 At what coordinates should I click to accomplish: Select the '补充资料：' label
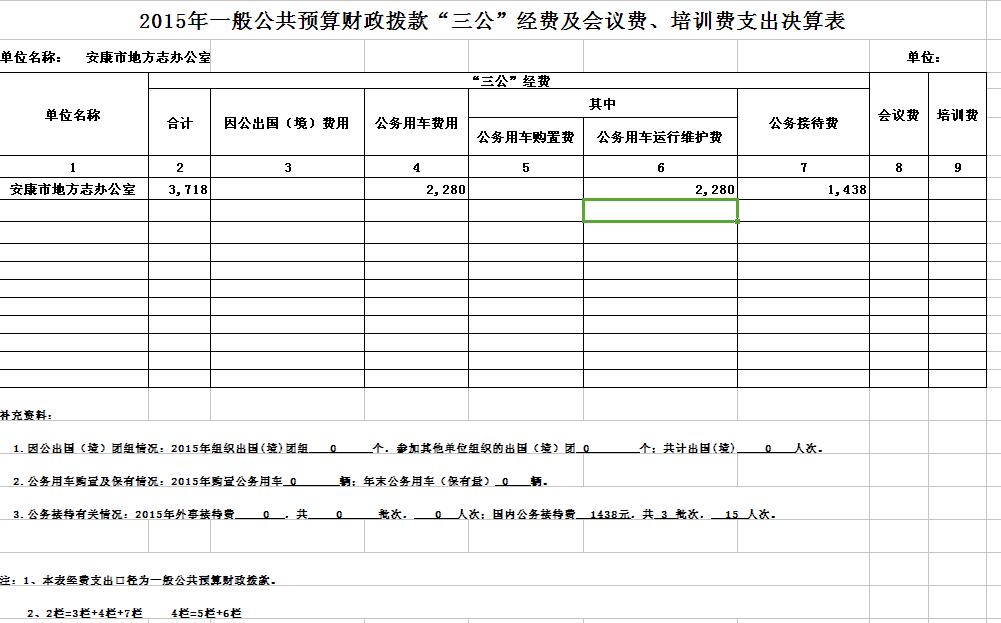pos(26,416)
